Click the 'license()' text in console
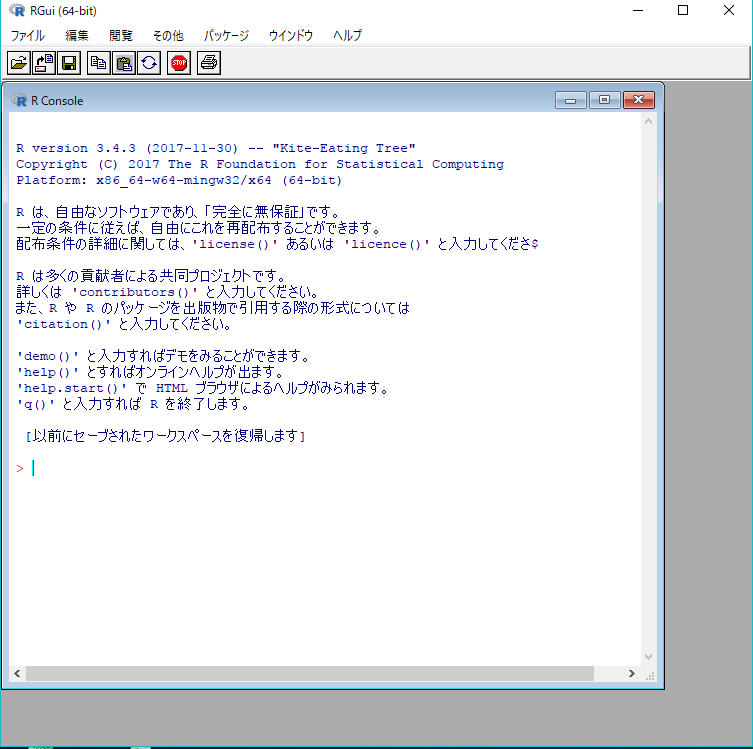 (235, 244)
